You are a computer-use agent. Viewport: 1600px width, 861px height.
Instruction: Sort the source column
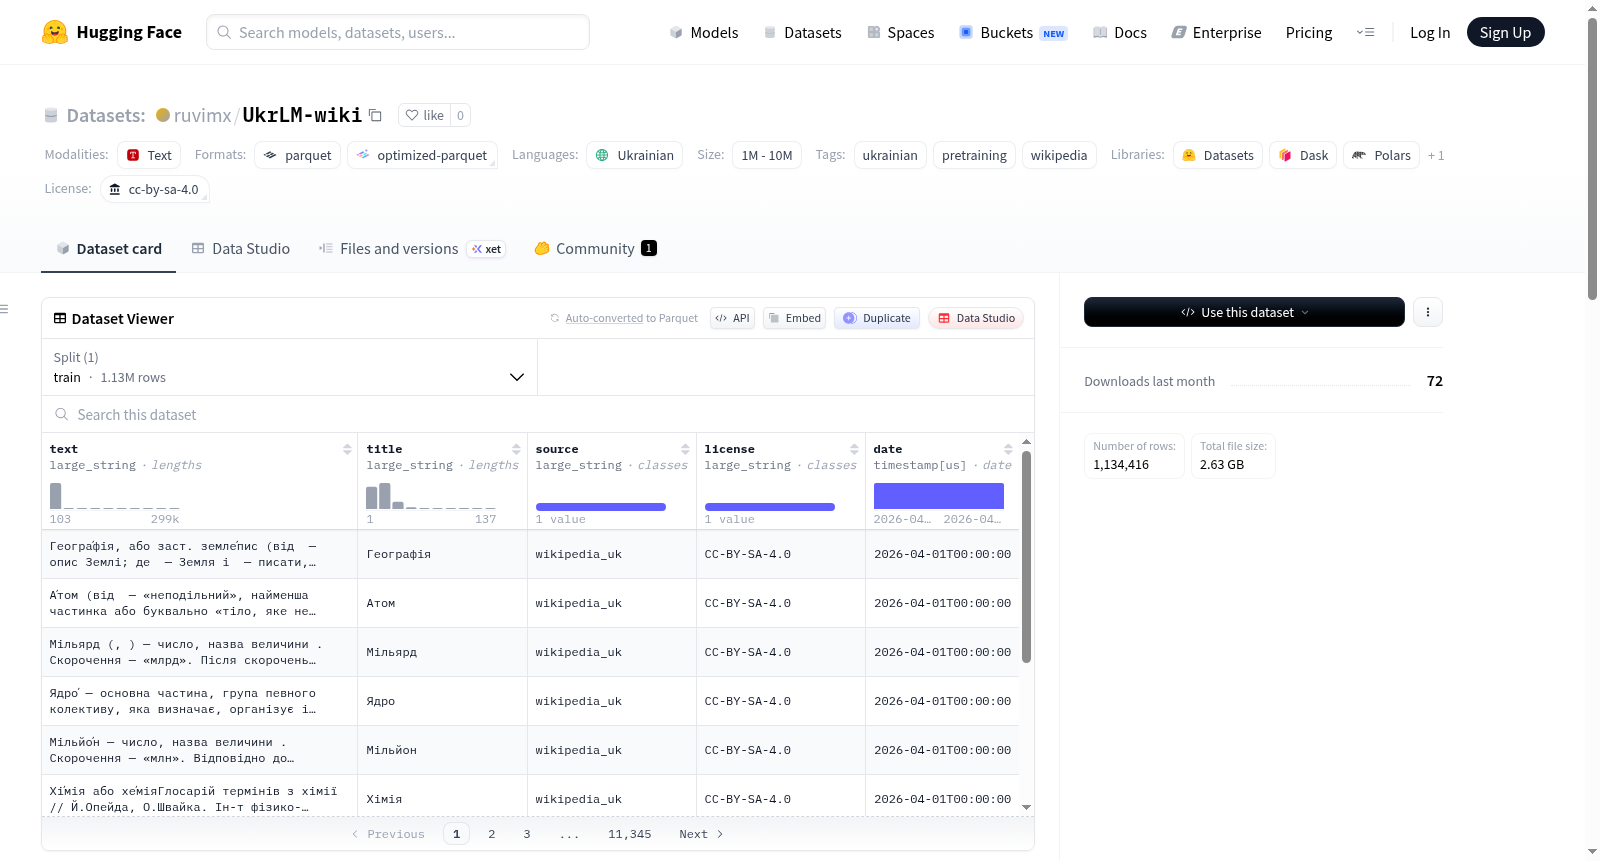tap(685, 449)
